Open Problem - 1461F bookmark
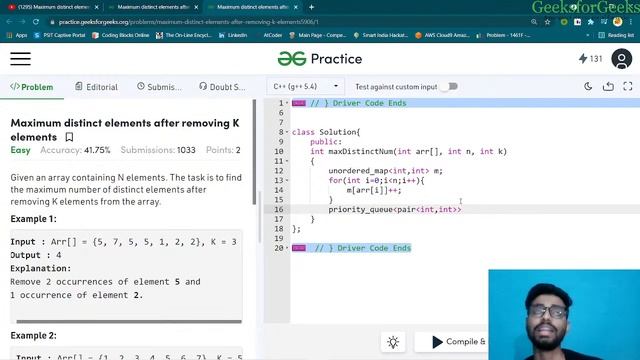 coord(503,36)
